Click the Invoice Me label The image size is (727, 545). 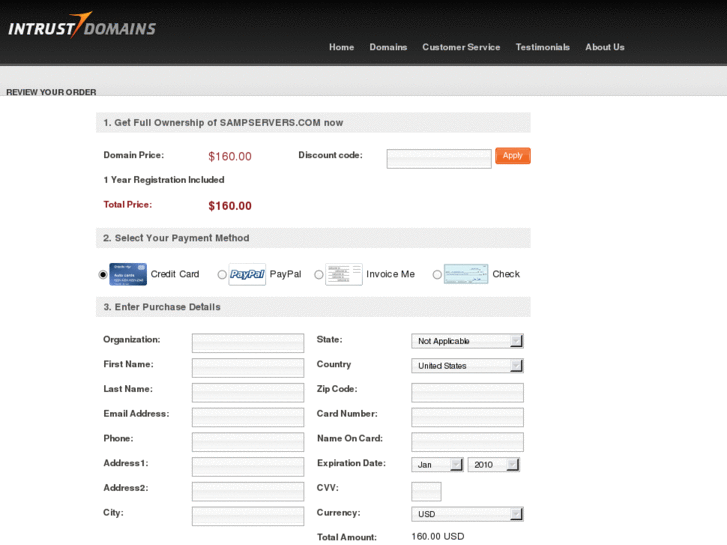pyautogui.click(x=390, y=274)
